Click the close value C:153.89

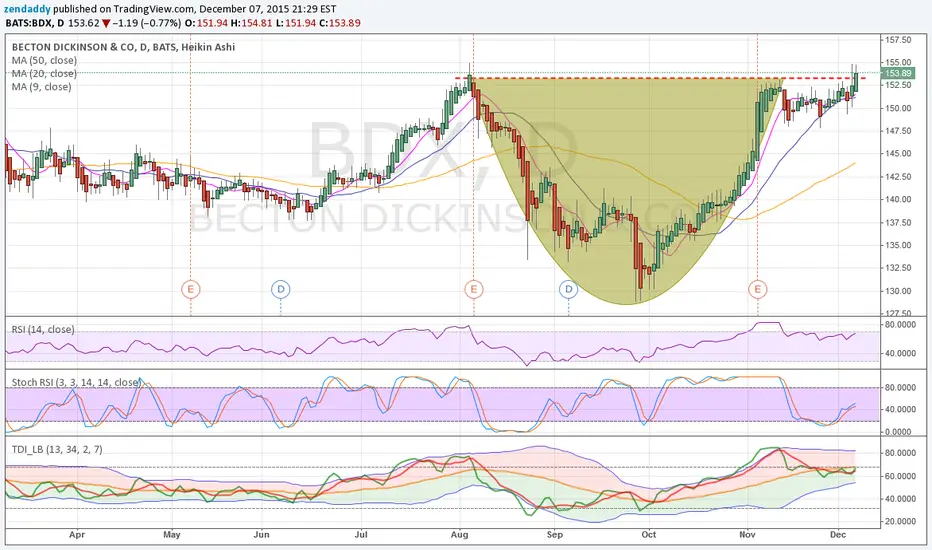339,23
